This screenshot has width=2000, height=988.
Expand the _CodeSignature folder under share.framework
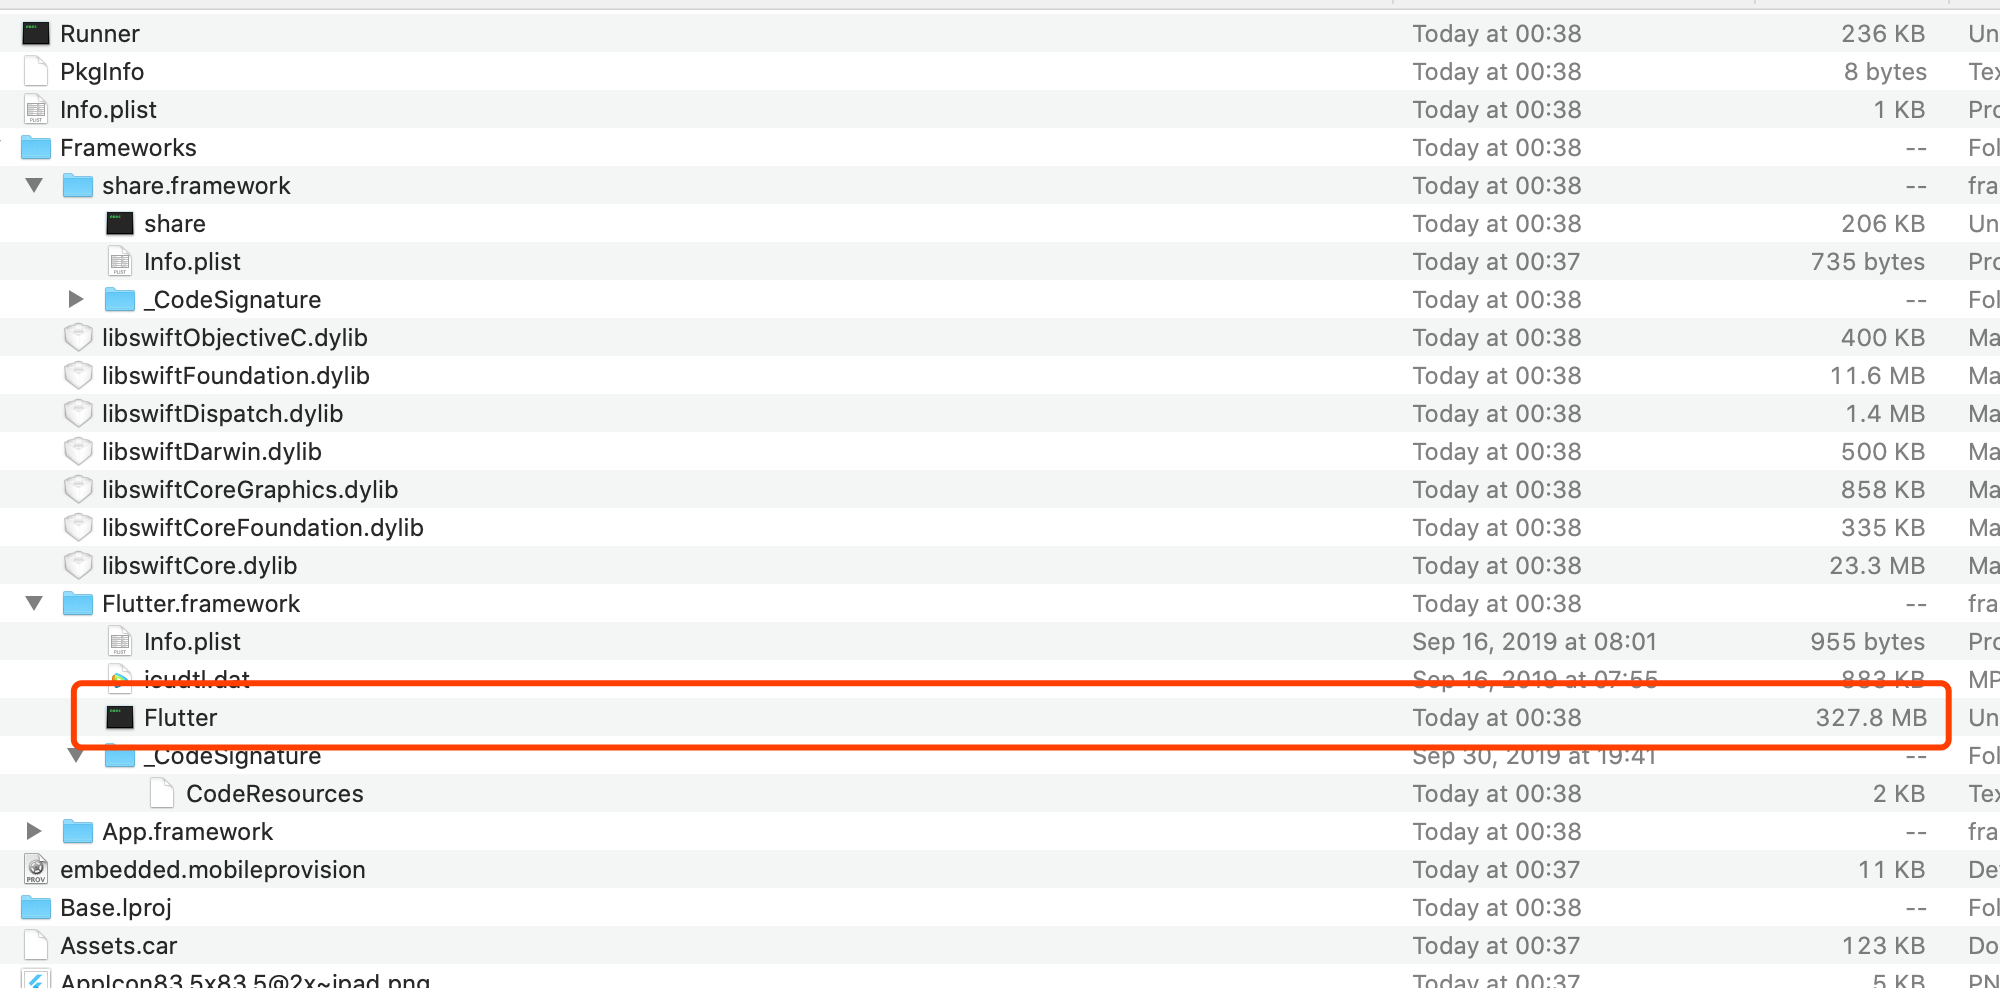point(75,299)
